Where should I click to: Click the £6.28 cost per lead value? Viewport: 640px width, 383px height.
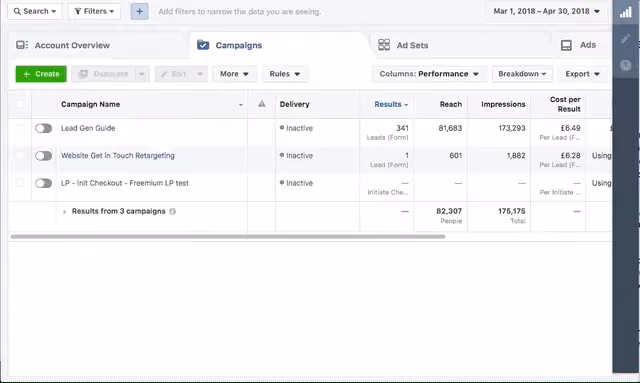[x=571, y=156]
